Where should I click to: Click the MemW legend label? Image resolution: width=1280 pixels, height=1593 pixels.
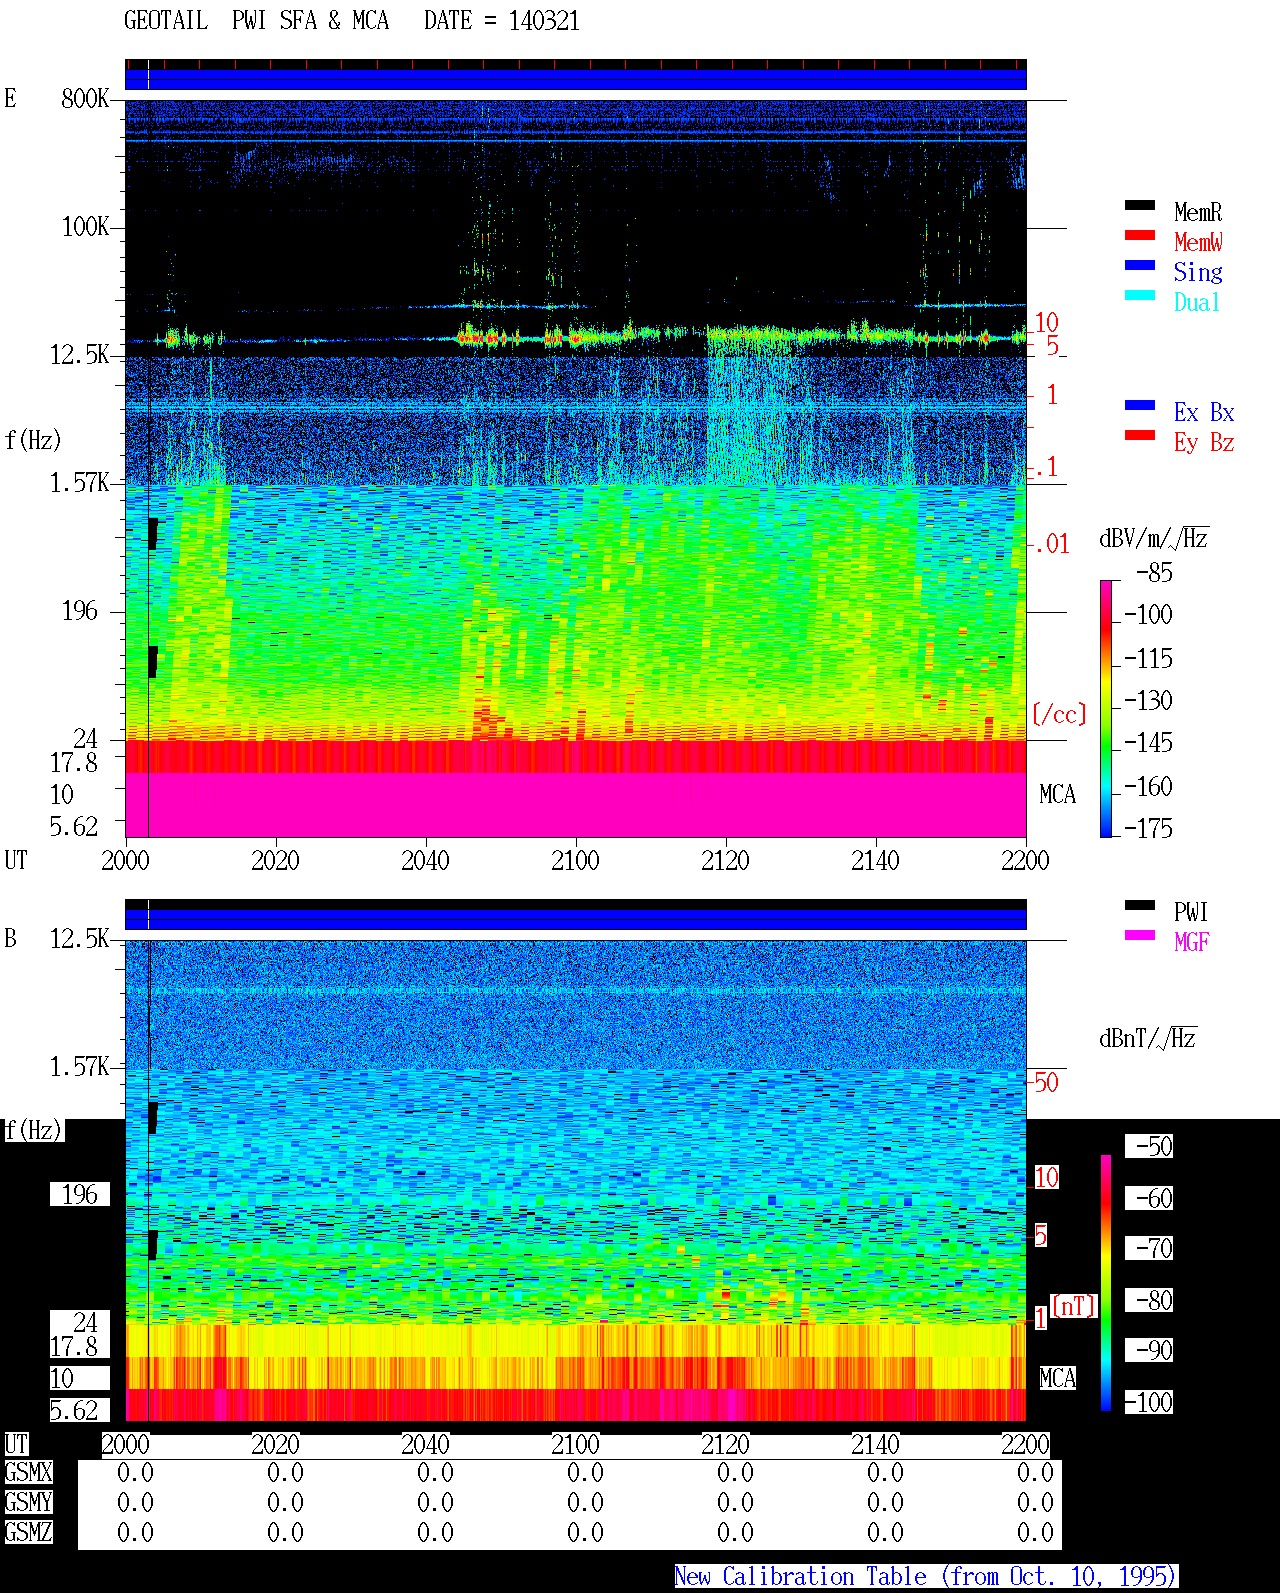click(x=1198, y=242)
